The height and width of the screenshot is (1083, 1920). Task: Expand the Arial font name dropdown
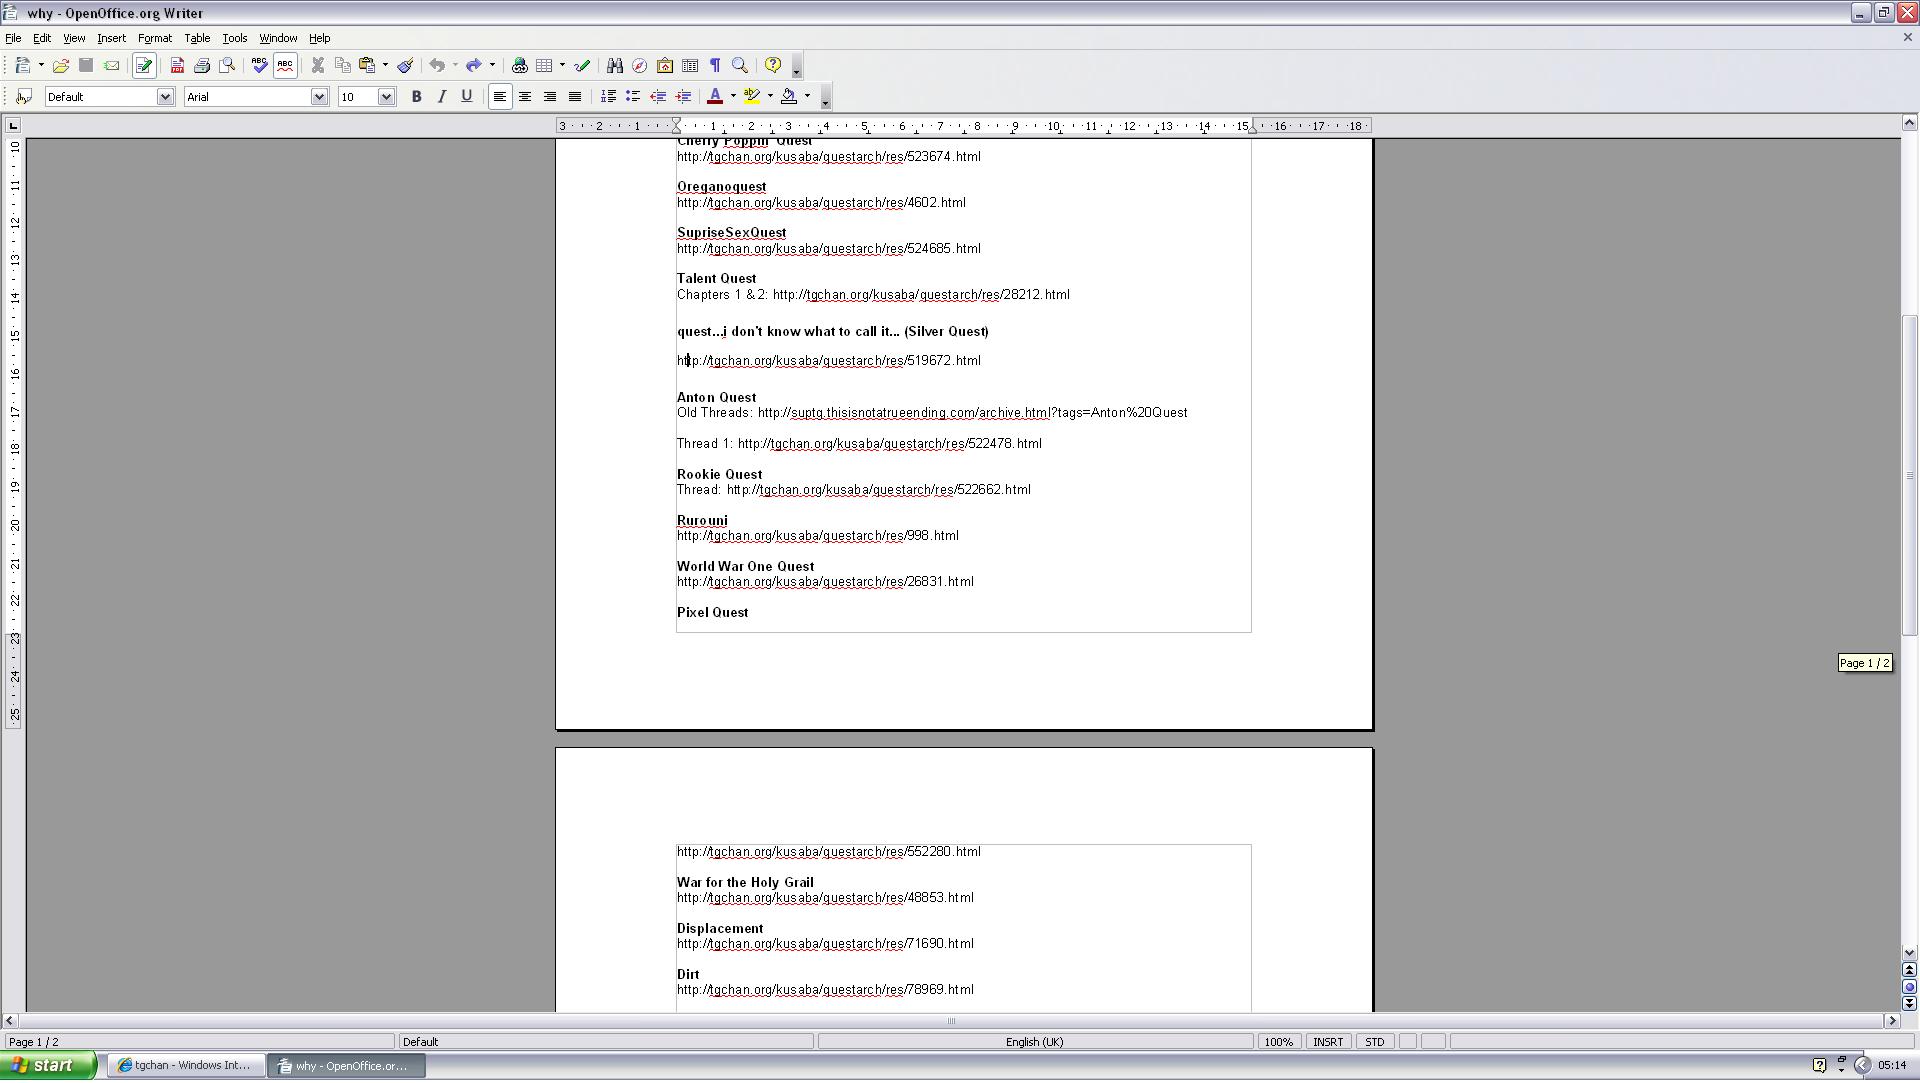coord(319,97)
